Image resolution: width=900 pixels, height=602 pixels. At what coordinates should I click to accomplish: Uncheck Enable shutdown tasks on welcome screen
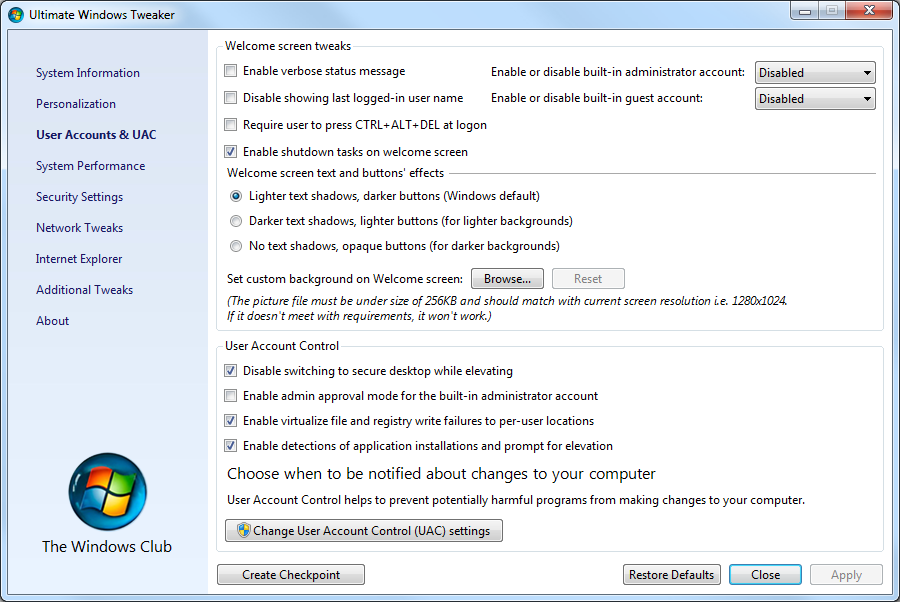click(x=231, y=152)
